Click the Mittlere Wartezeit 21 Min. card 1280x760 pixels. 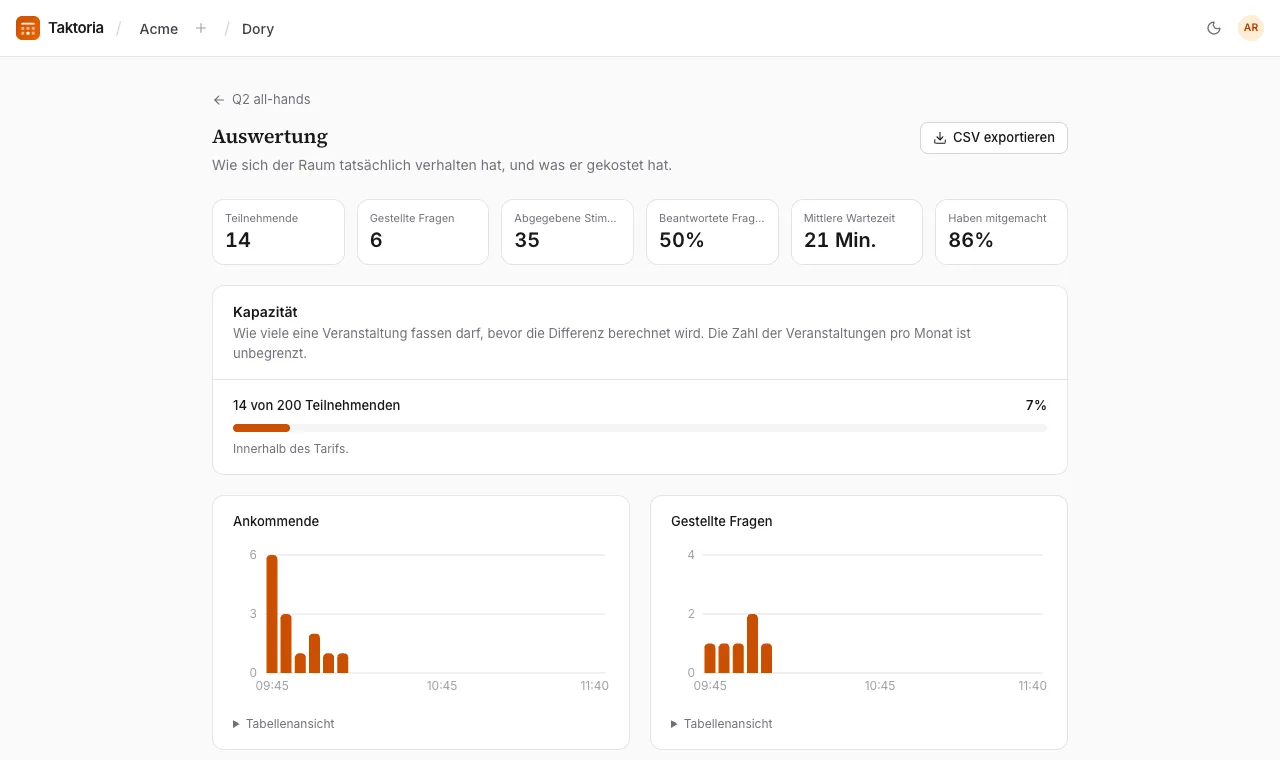857,232
